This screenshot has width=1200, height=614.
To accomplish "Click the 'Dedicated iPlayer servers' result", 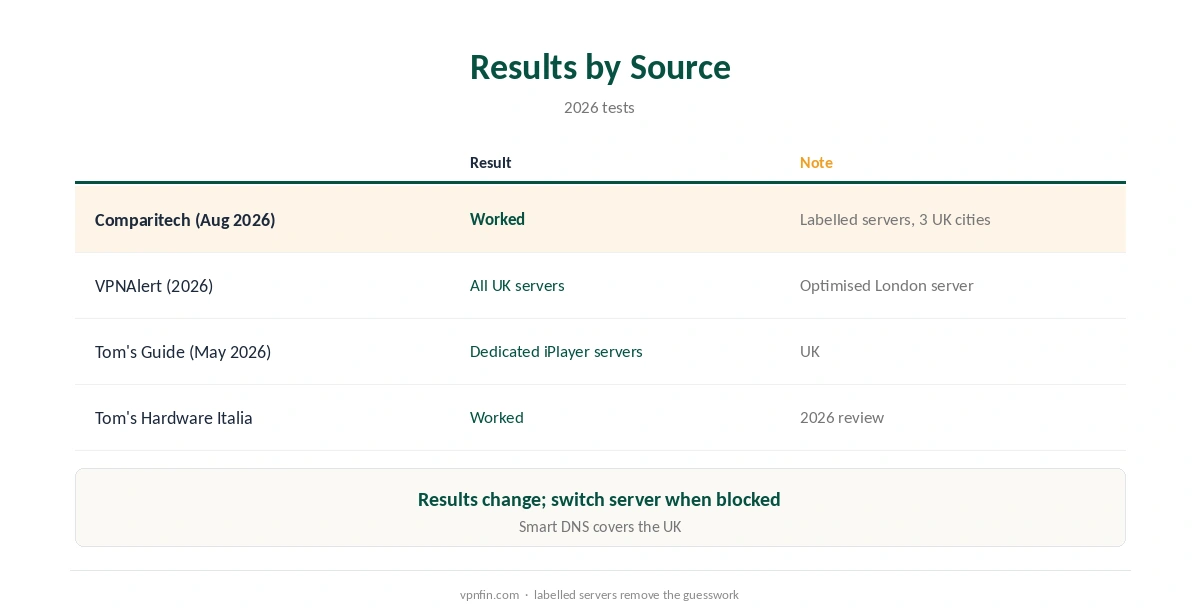I will point(556,351).
